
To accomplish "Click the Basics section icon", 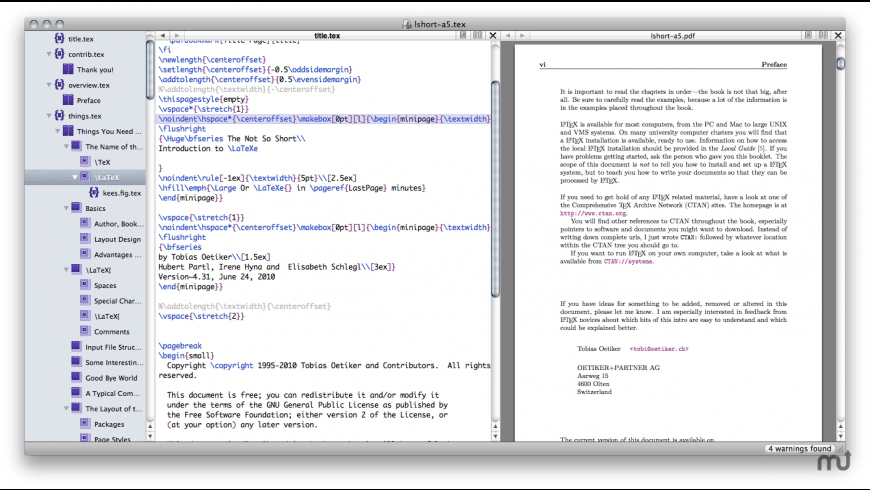I will click(77, 208).
